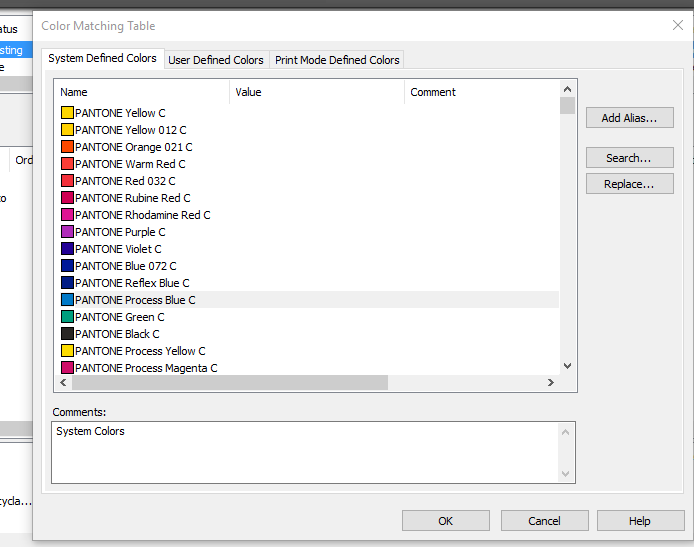Sort by the Name column header

point(142,92)
